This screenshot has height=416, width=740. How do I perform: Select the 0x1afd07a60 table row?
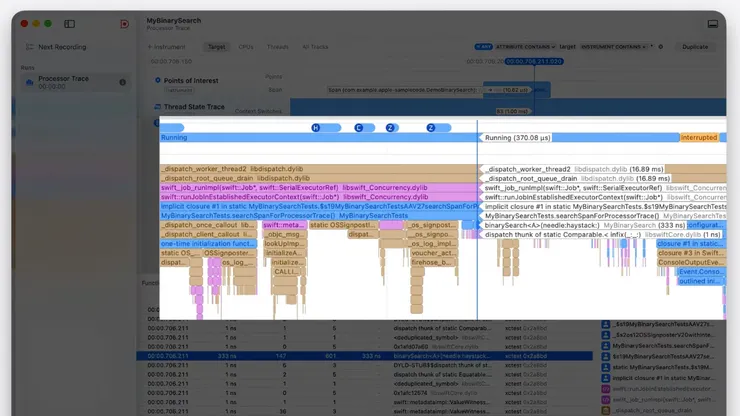(364, 347)
